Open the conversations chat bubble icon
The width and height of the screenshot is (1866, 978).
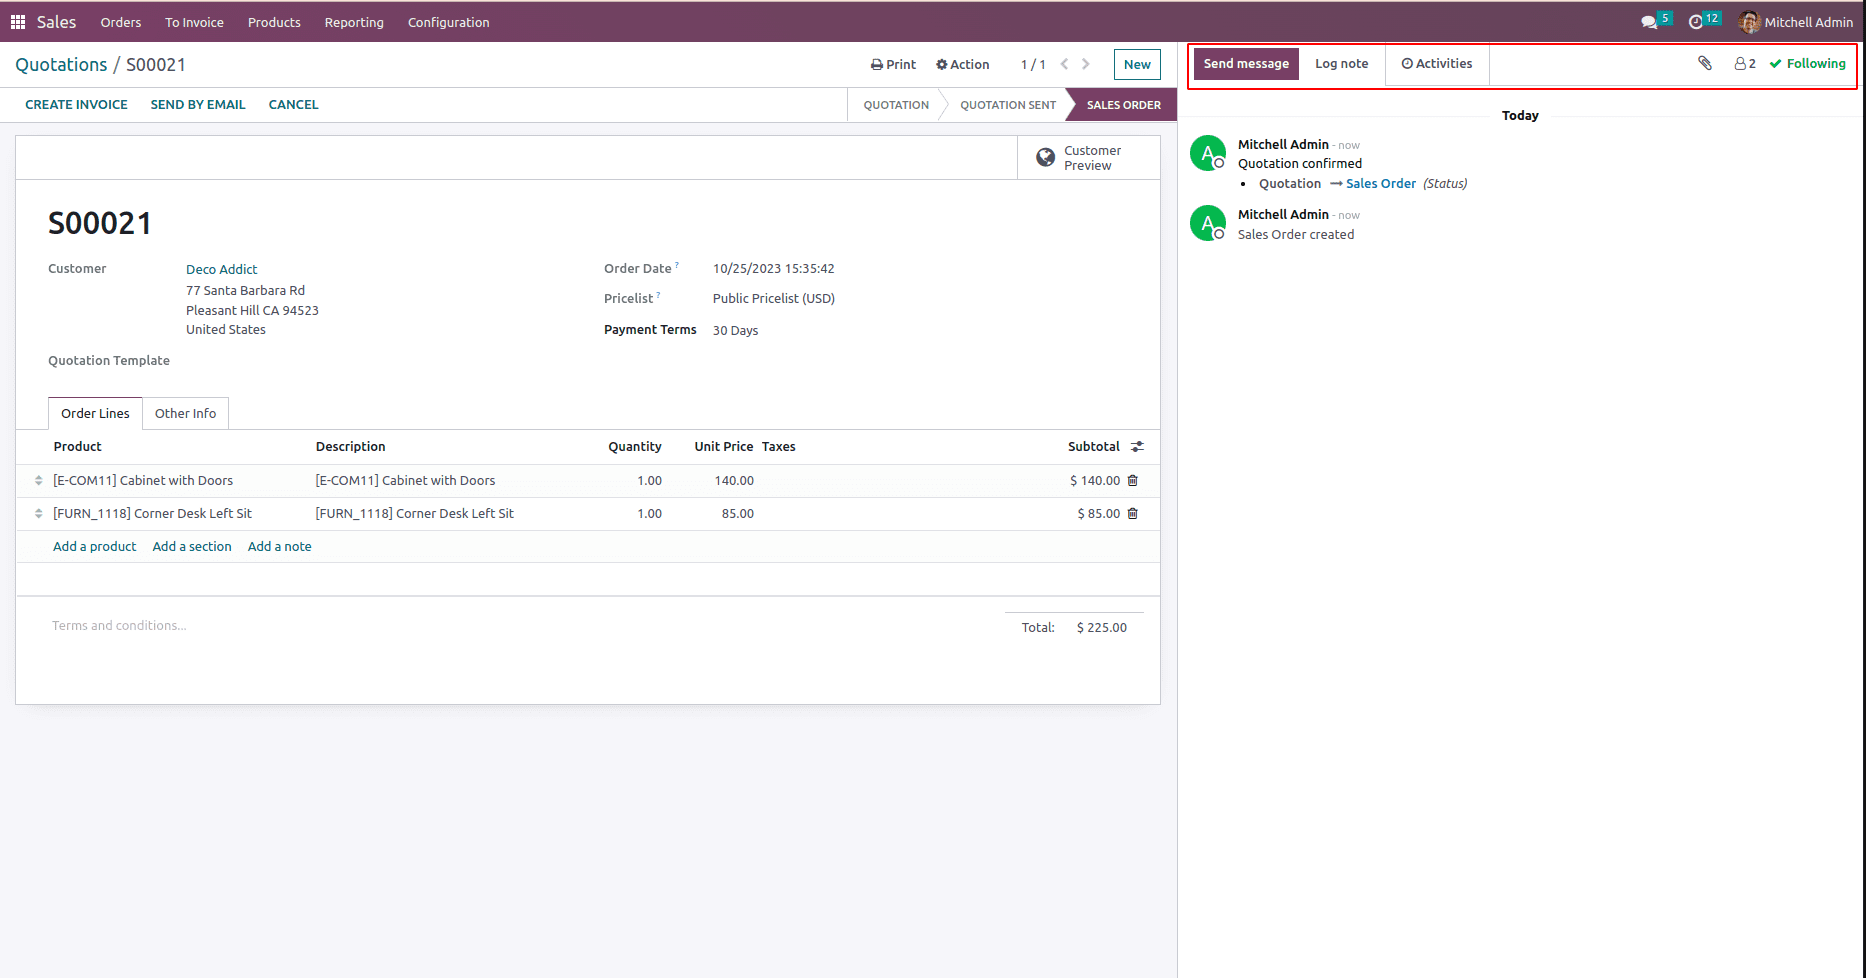tap(1649, 22)
